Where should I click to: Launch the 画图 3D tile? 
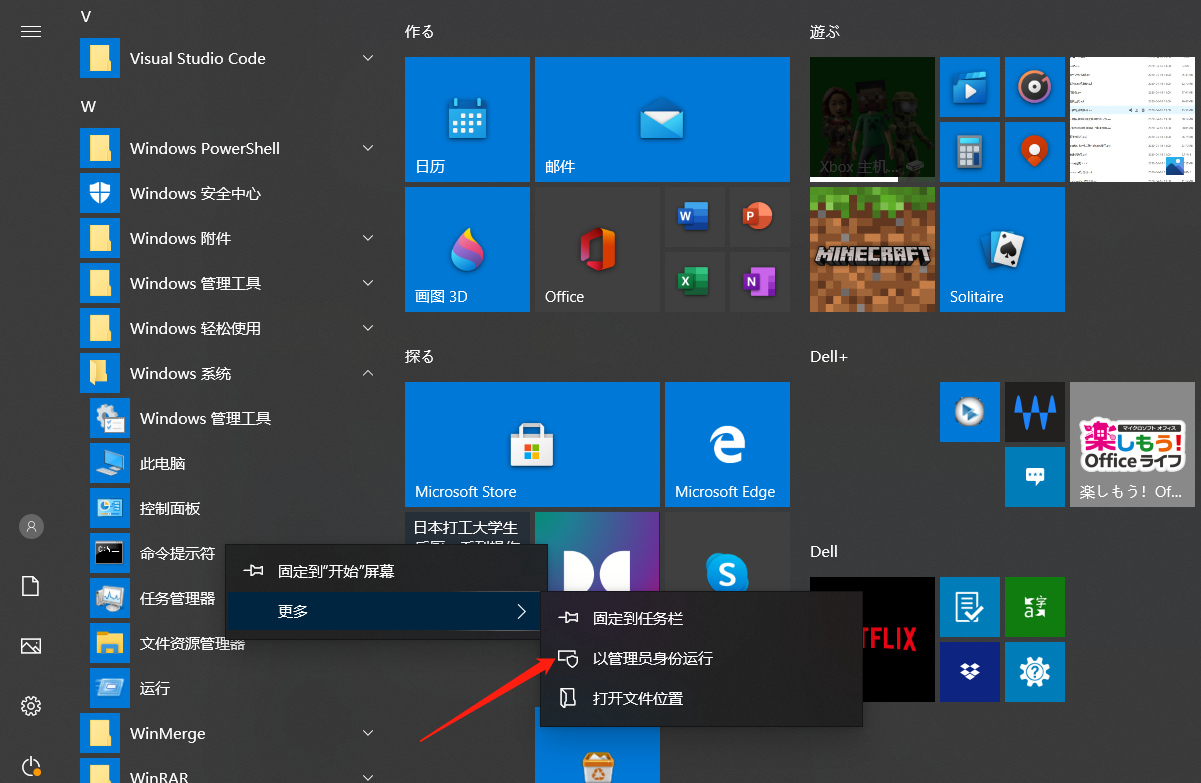pyautogui.click(x=467, y=249)
